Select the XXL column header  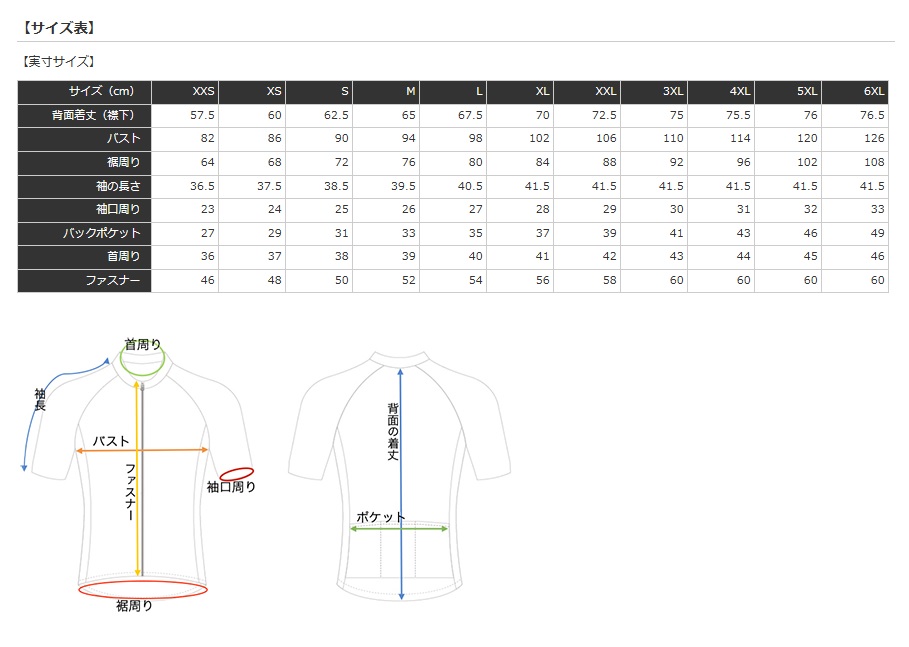tap(587, 92)
